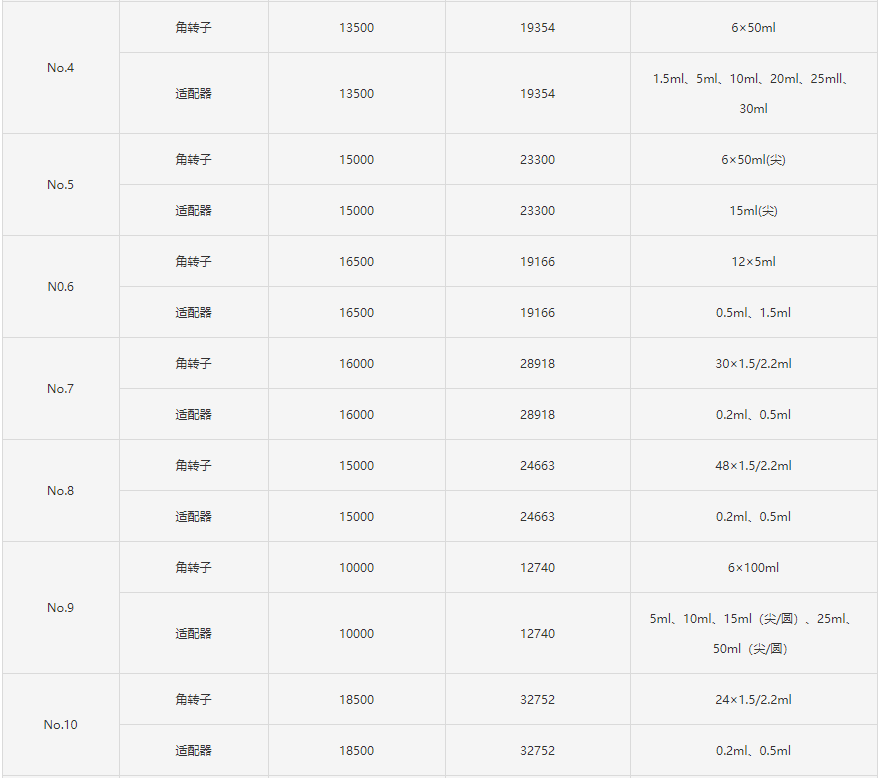Image resolution: width=881 pixels, height=778 pixels.
Task: Click the 48×1.5/2.2ml capacity cell
Action: coord(753,466)
